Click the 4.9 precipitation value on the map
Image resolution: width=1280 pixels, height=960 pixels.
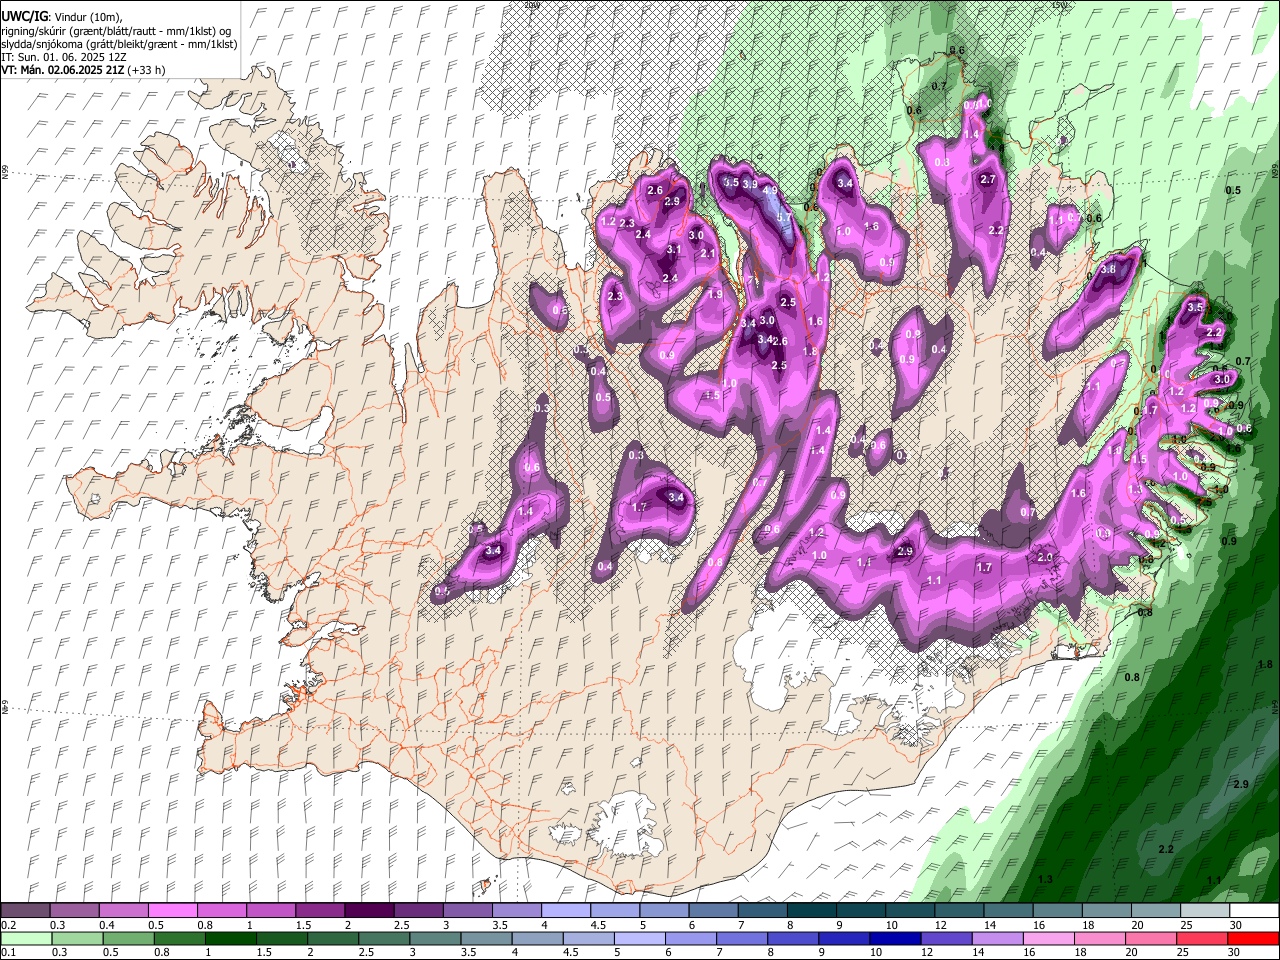(770, 190)
